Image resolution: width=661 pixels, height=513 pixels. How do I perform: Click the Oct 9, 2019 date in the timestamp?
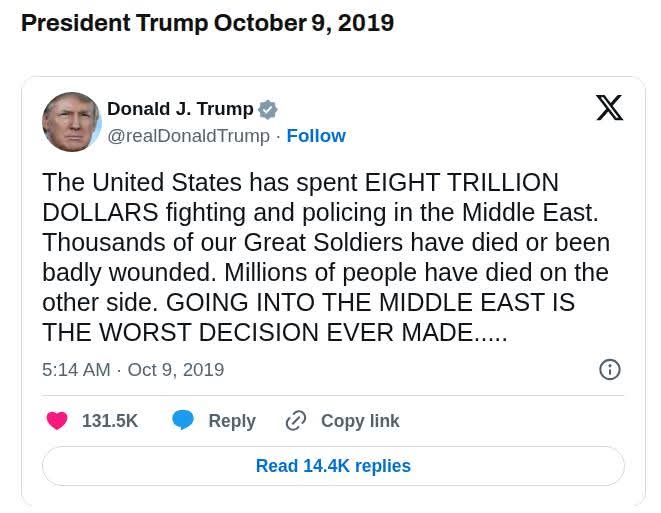tap(176, 370)
